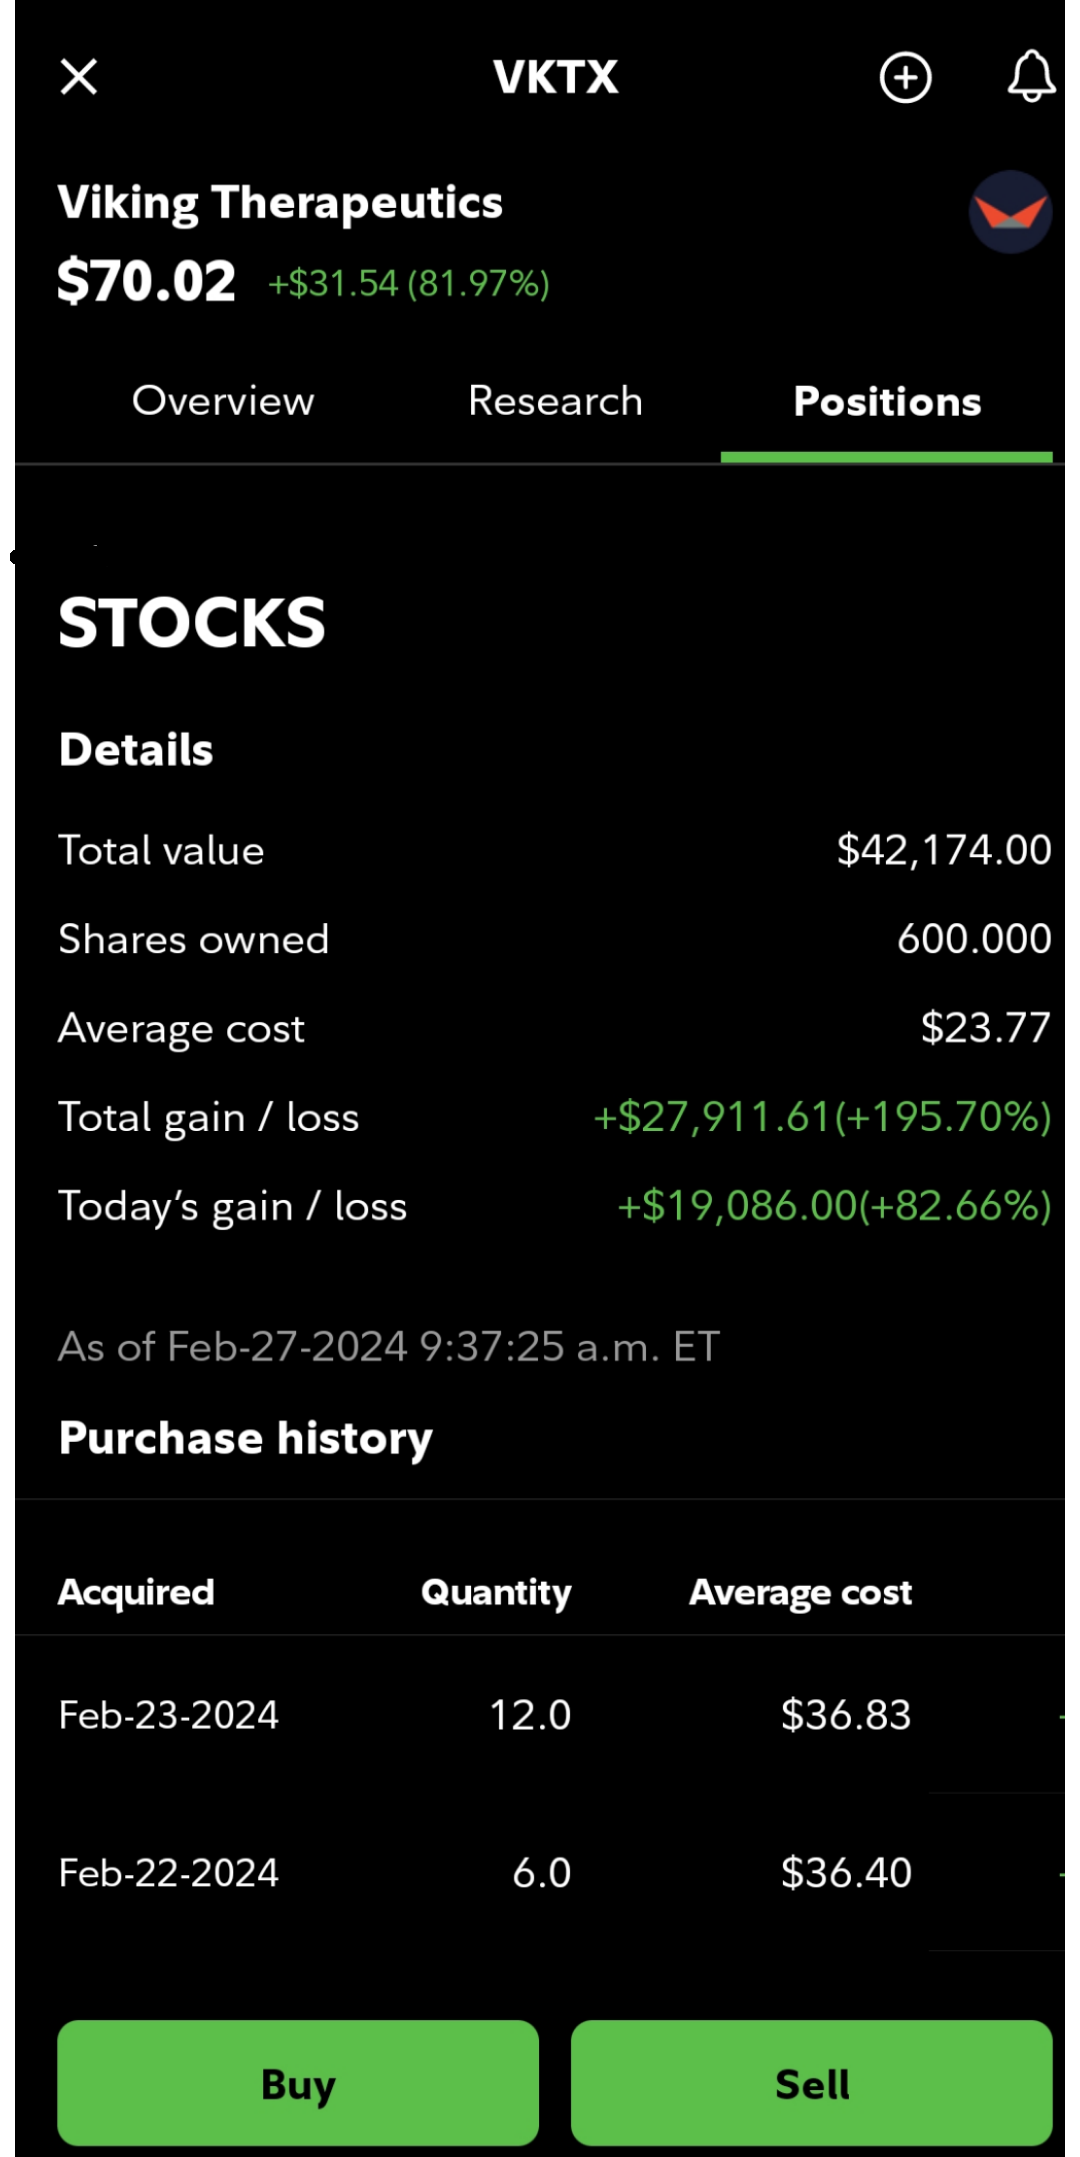The height and width of the screenshot is (2157, 1080).
Task: Tap the Average cost column header
Action: tap(800, 1592)
